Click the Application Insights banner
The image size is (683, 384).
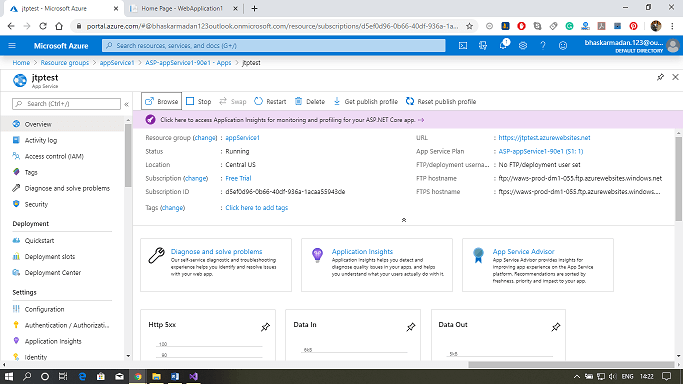pos(404,120)
